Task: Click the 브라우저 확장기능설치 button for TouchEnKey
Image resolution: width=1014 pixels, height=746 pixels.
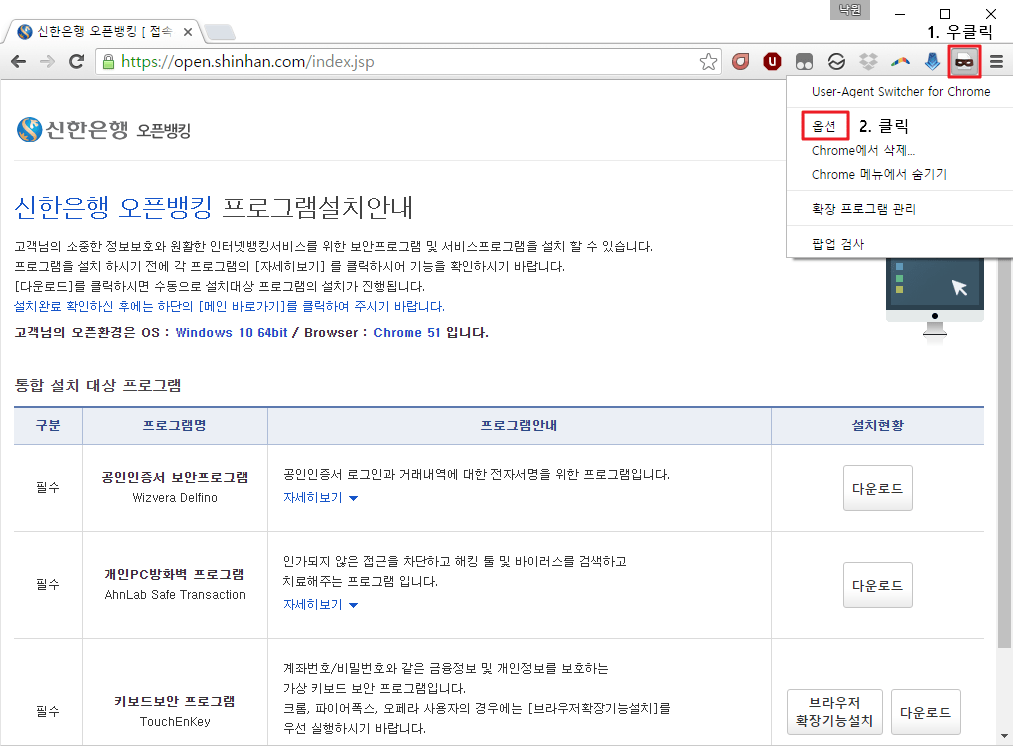Action: point(834,711)
